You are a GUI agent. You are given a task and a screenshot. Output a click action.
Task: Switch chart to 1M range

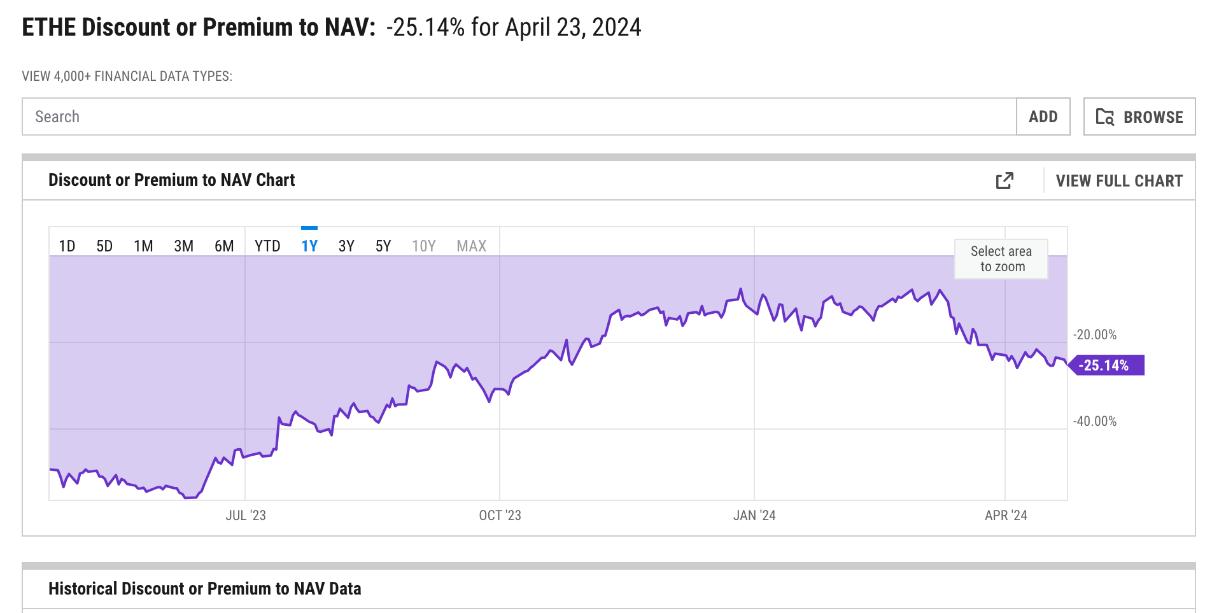click(143, 245)
